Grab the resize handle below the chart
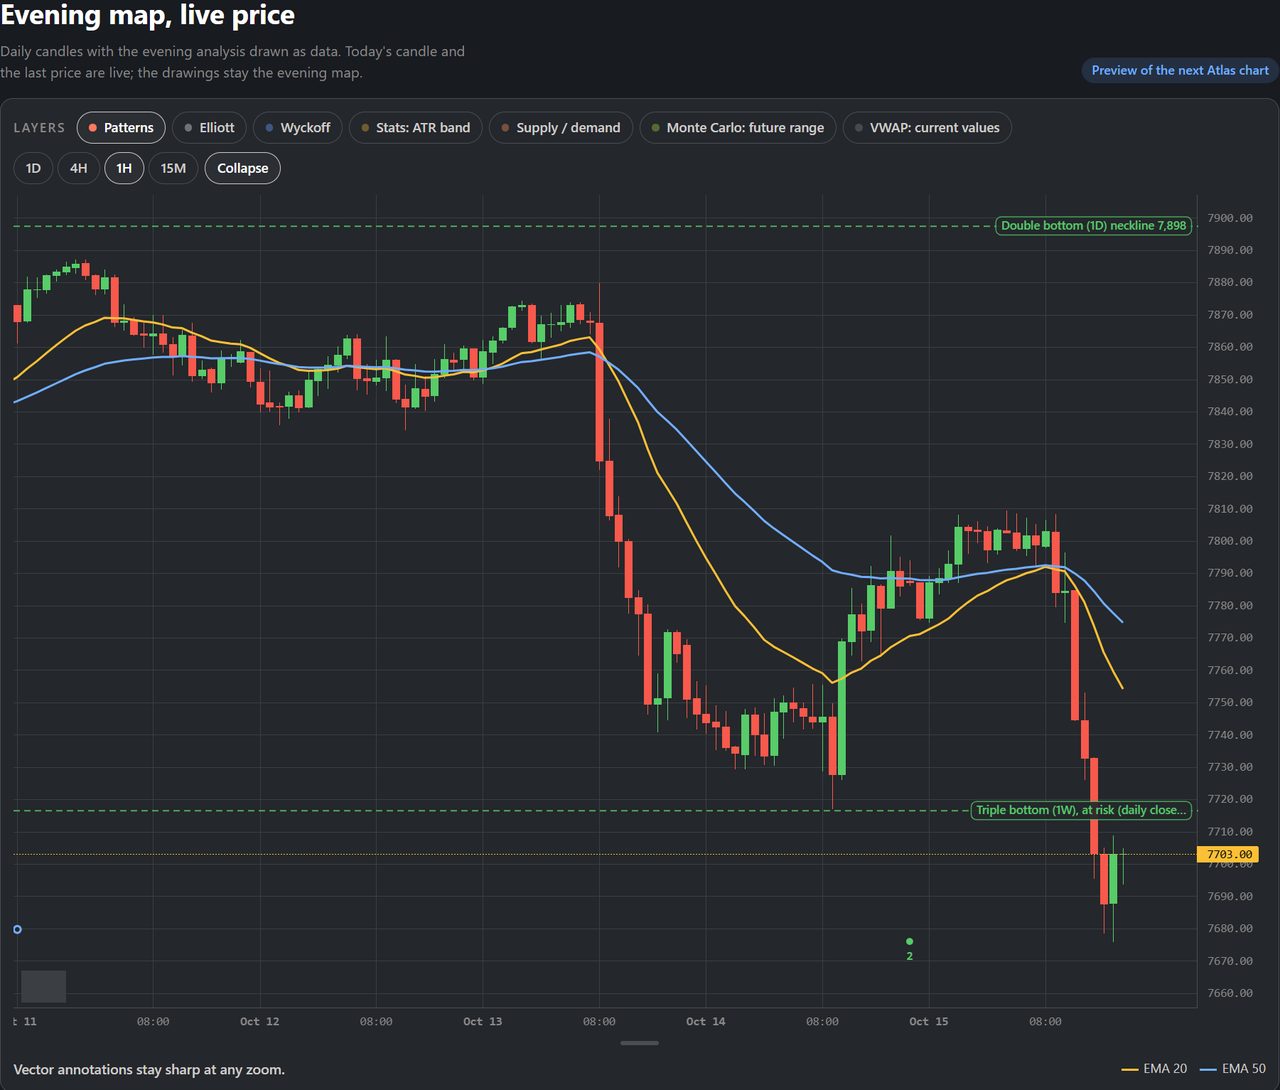Viewport: 1280px width, 1090px height. pos(639,1043)
